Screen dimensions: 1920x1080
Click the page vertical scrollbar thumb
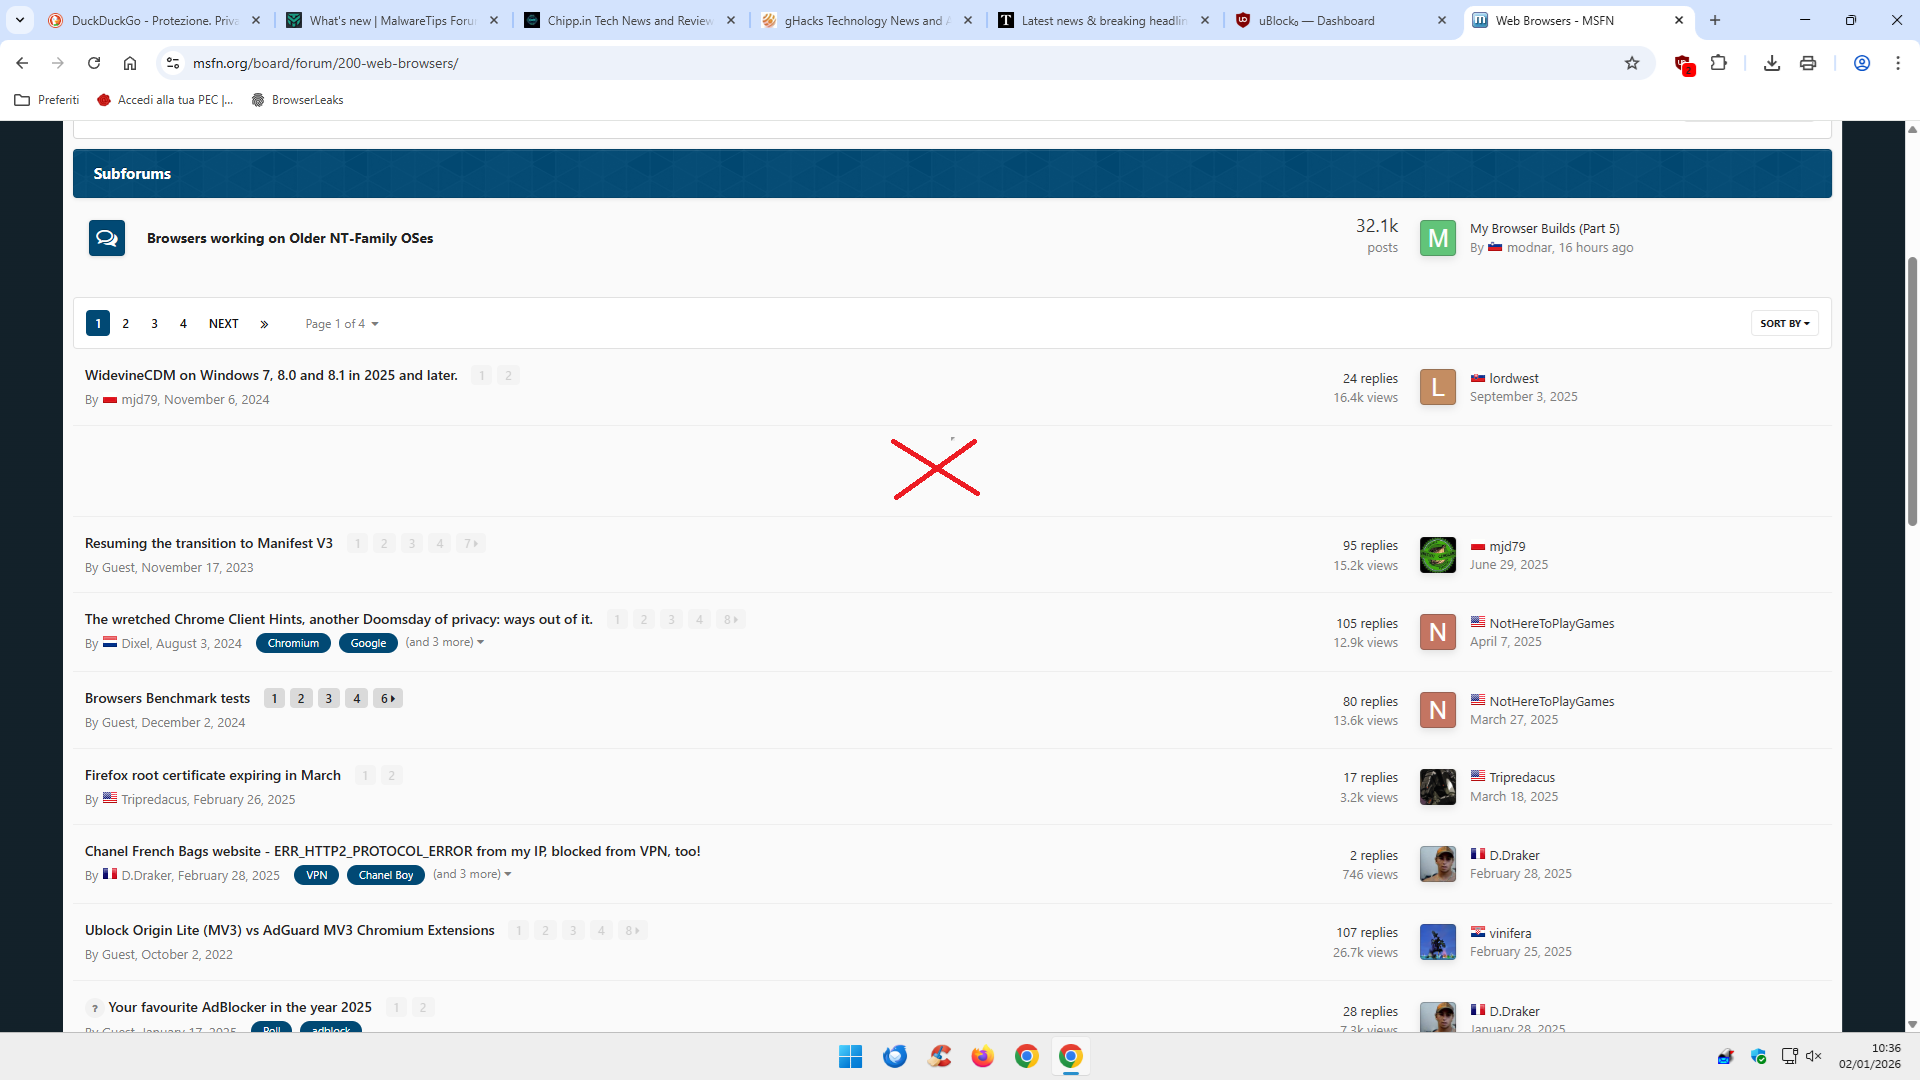click(1912, 390)
